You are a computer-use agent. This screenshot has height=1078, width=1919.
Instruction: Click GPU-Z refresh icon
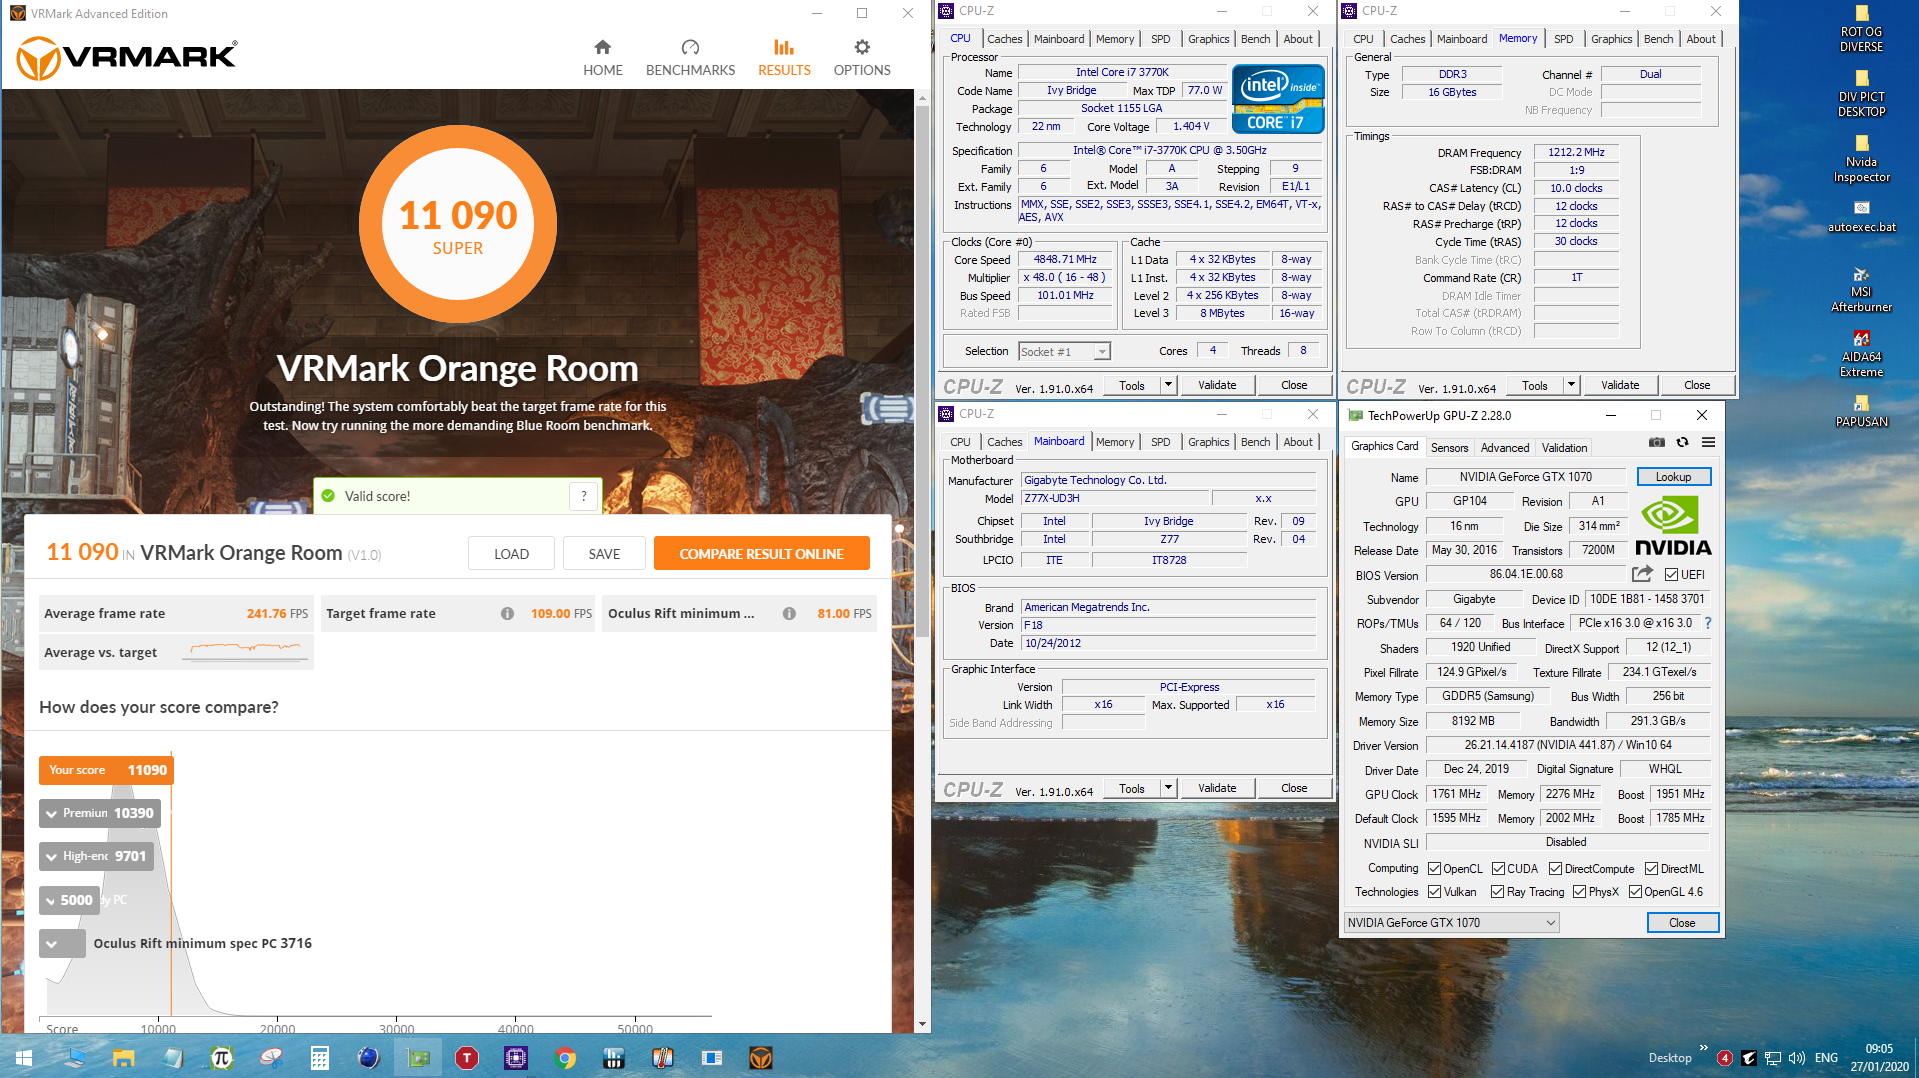coord(1683,442)
